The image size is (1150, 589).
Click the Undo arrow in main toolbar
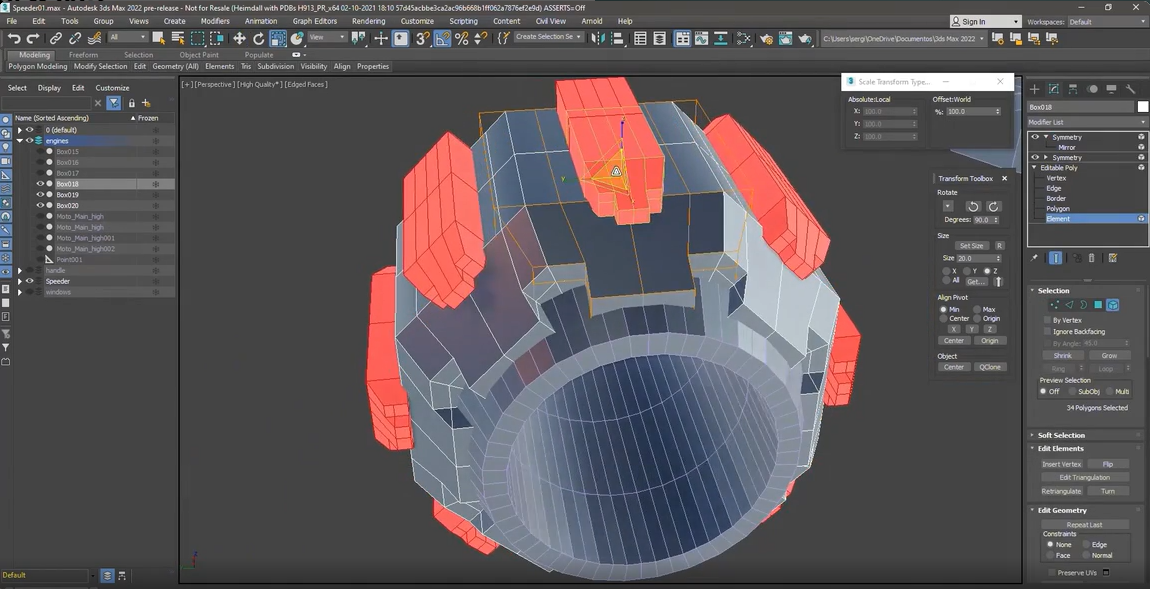click(13, 38)
